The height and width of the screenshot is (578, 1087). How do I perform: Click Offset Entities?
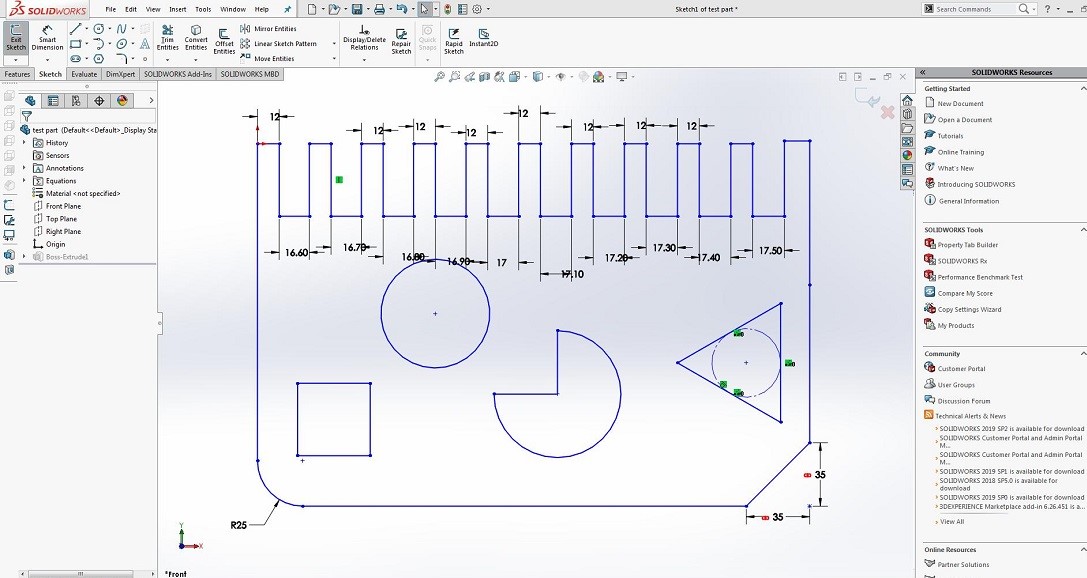point(224,42)
